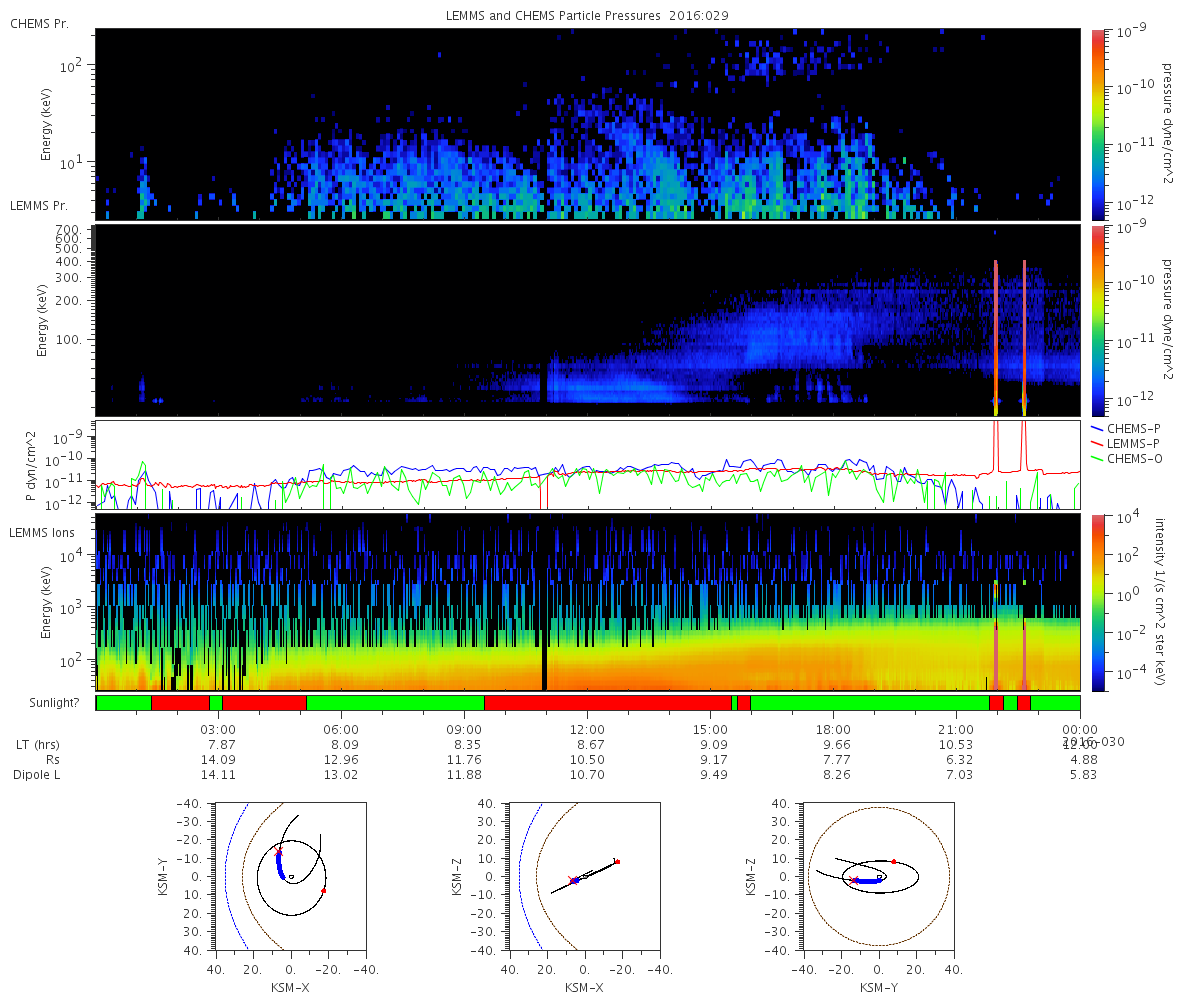Click the Dipole L value 14.11
1200x1000 pixels.
(219, 775)
